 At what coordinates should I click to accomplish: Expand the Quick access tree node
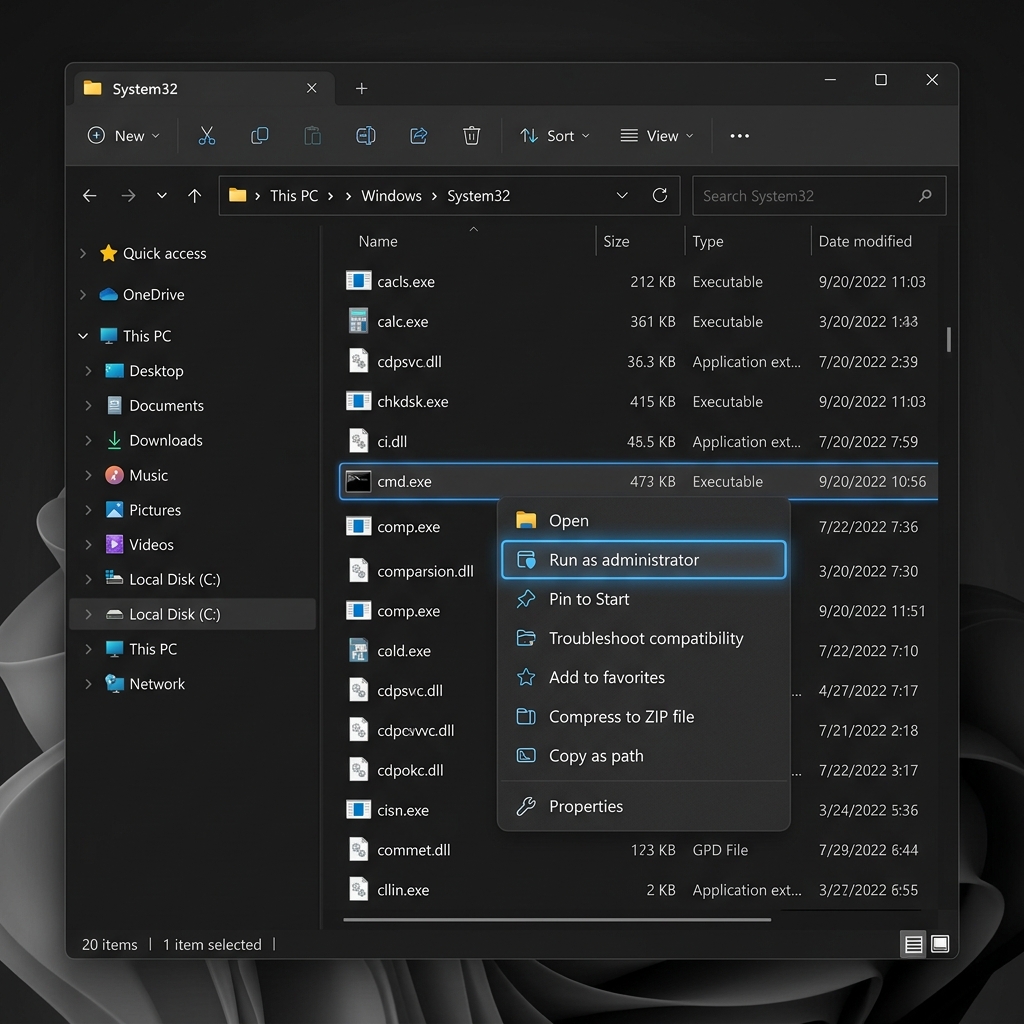[x=83, y=253]
